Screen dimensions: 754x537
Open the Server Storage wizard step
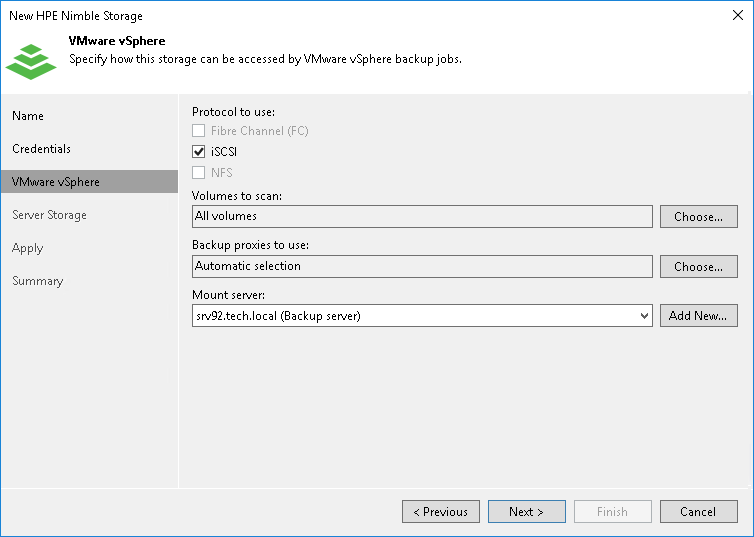(x=50, y=215)
